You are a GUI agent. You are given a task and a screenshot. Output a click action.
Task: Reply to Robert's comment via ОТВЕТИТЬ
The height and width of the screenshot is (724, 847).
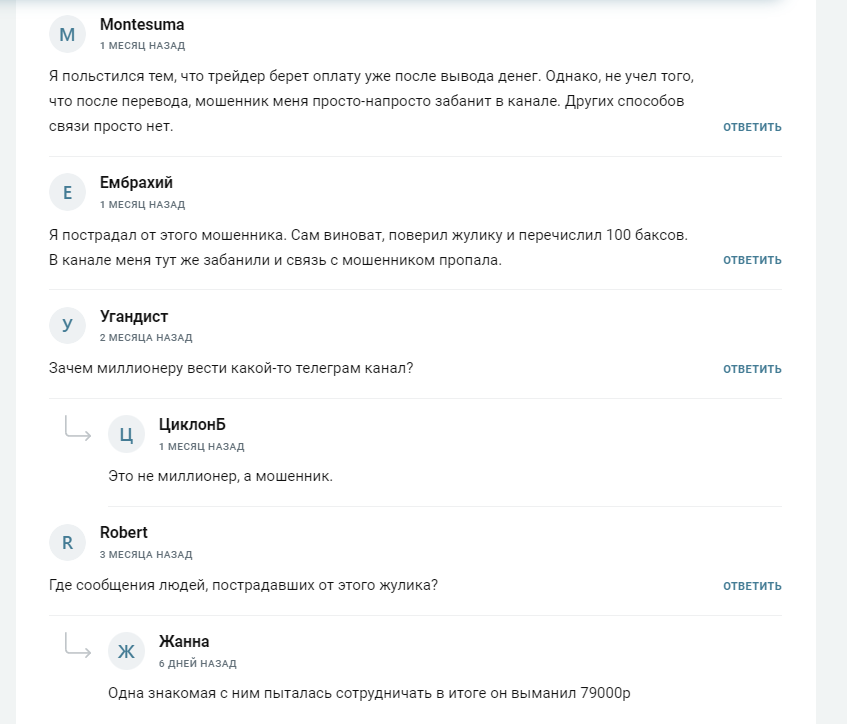click(x=752, y=586)
